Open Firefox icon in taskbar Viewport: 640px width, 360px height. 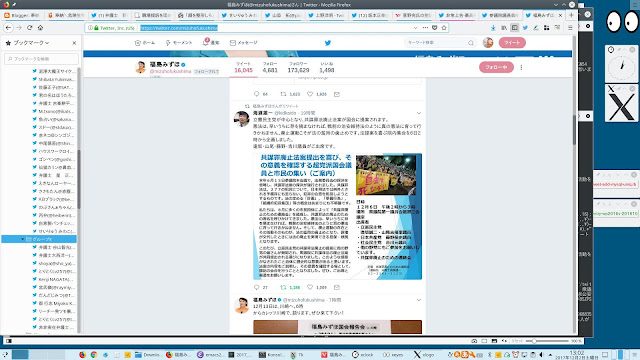coord(82,355)
